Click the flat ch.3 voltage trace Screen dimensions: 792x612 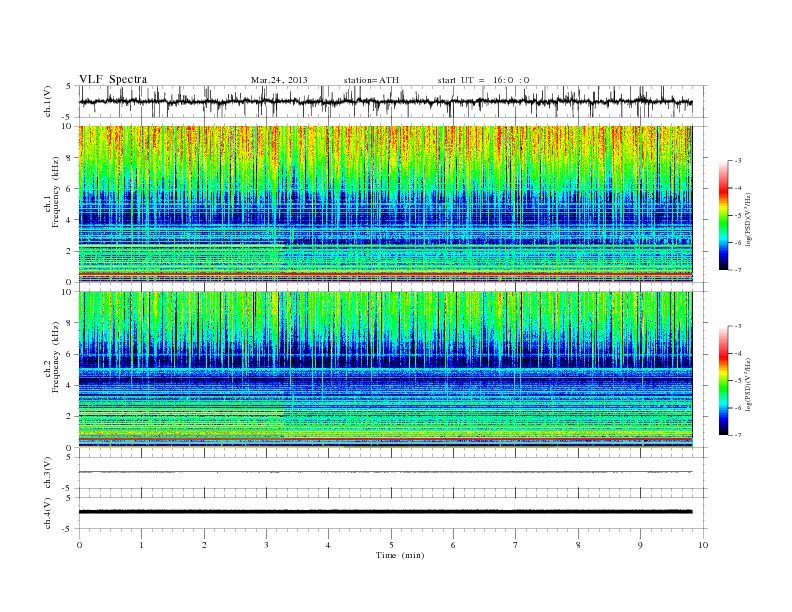click(385, 472)
